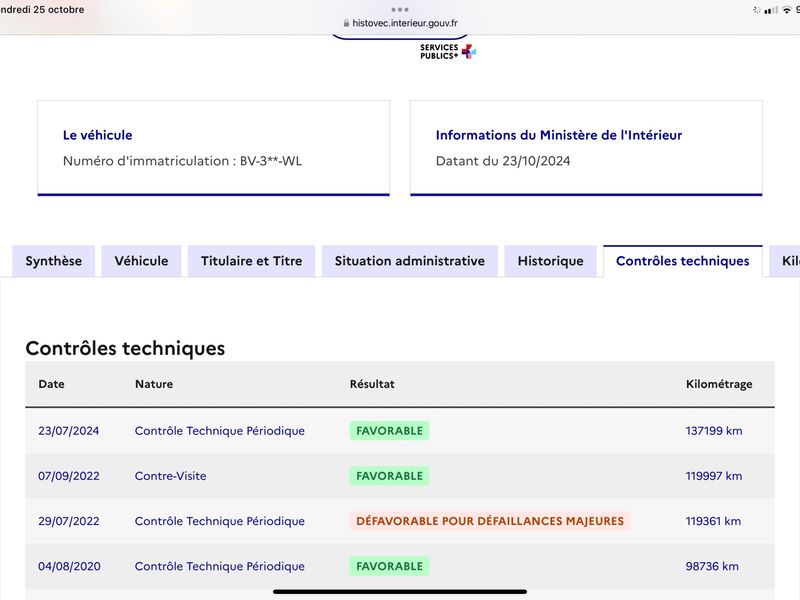Click the DÉFAVORABLE POUR DÉFAILLANCES MAJEURES badge
The image size is (800, 600).
(x=490, y=521)
